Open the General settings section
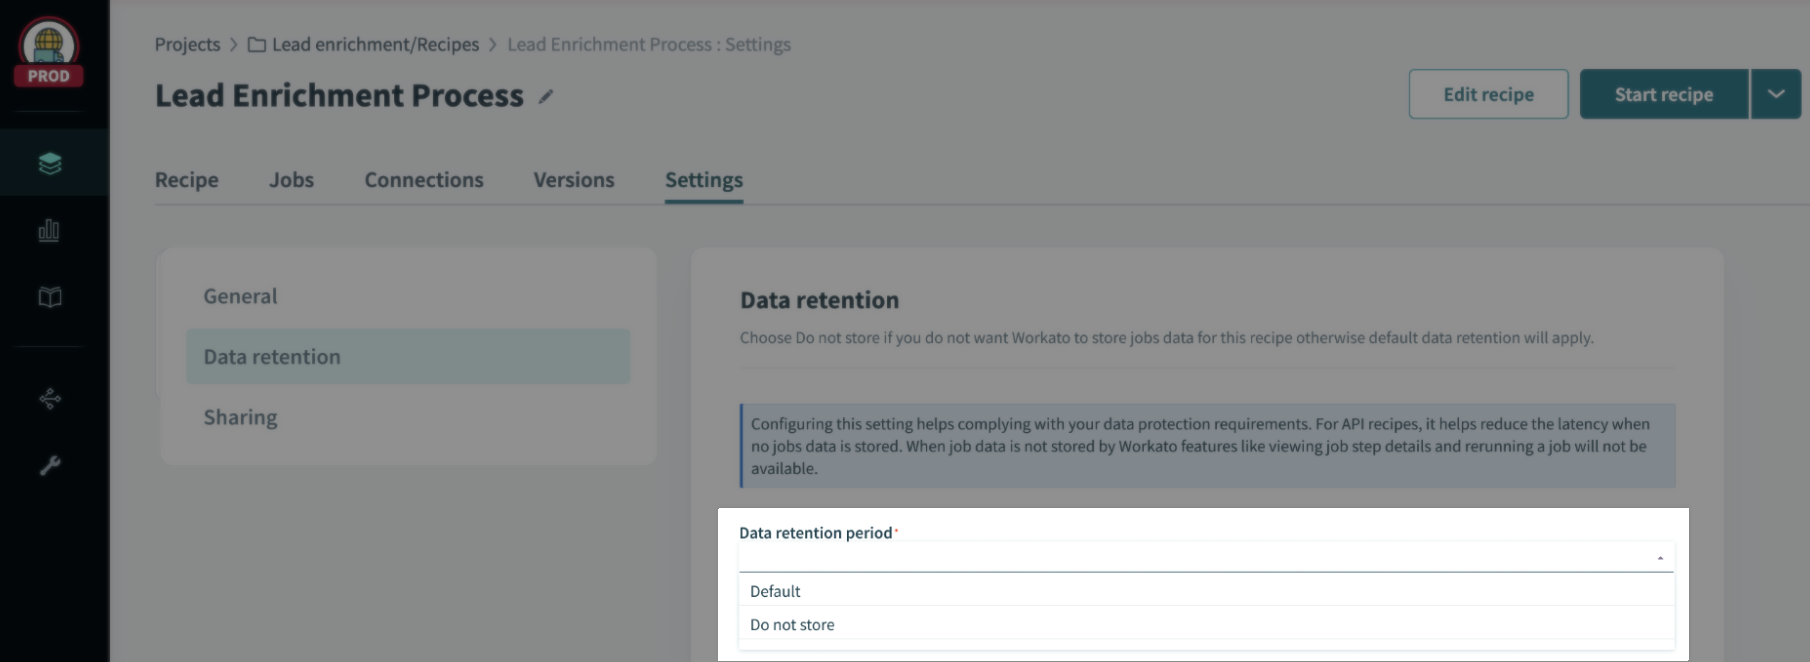1810x662 pixels. click(240, 296)
